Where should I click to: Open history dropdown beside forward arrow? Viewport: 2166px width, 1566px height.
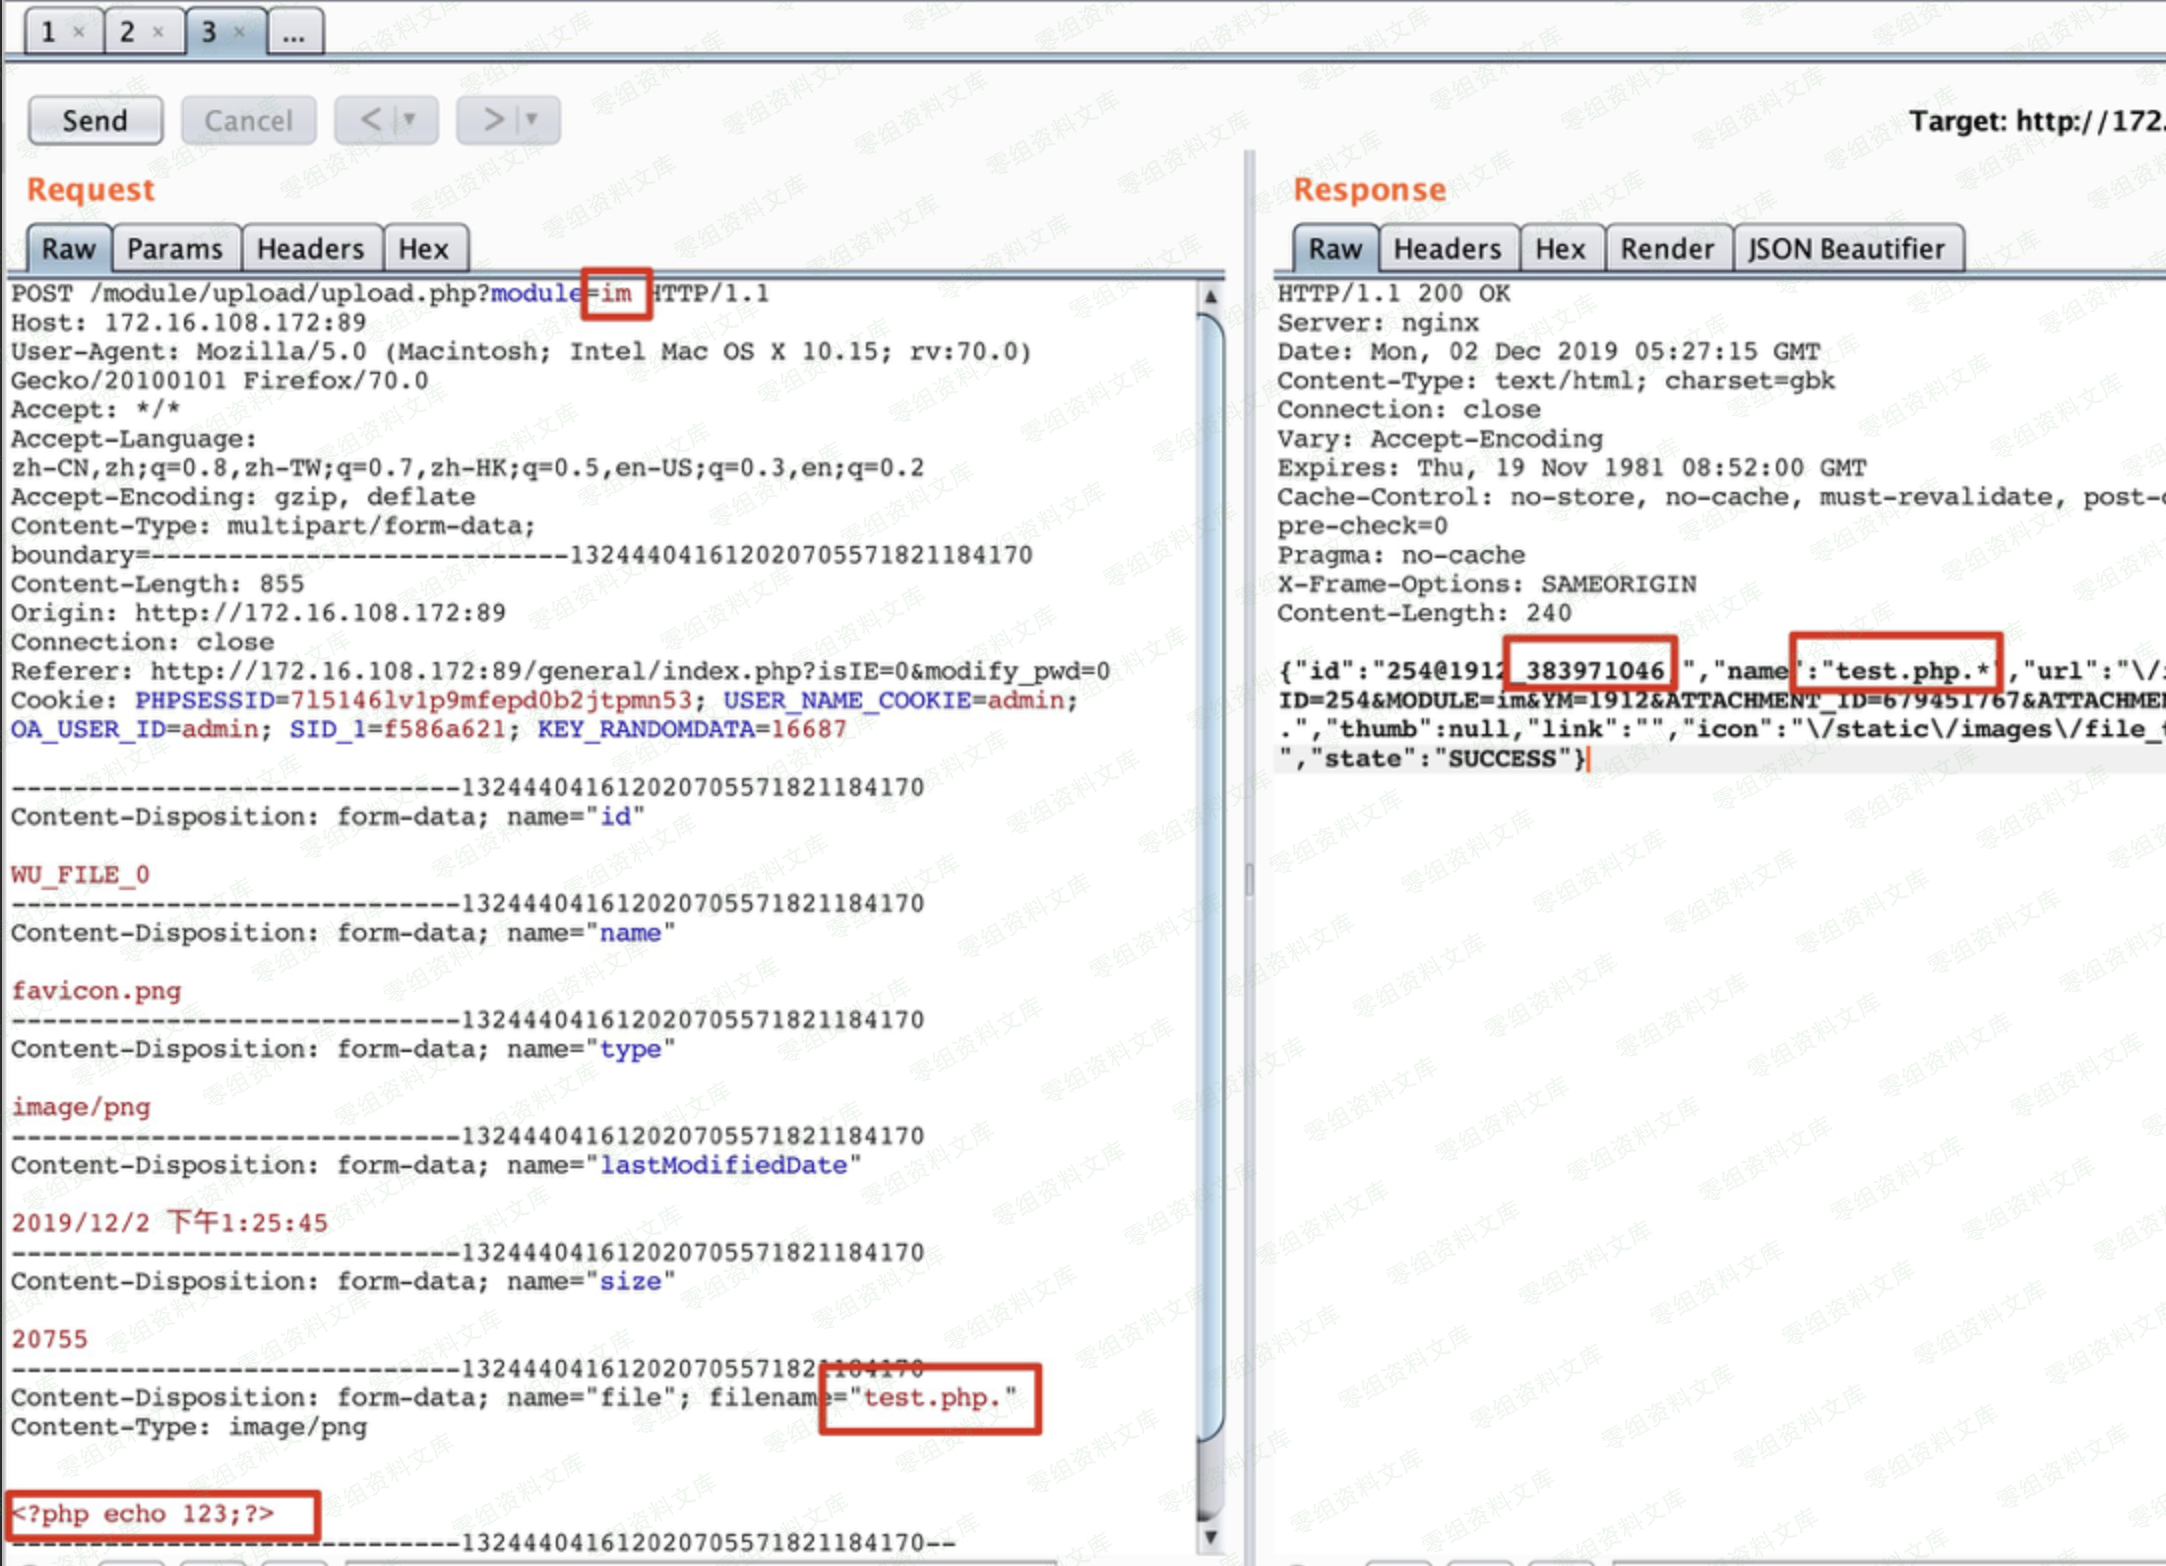point(532,120)
